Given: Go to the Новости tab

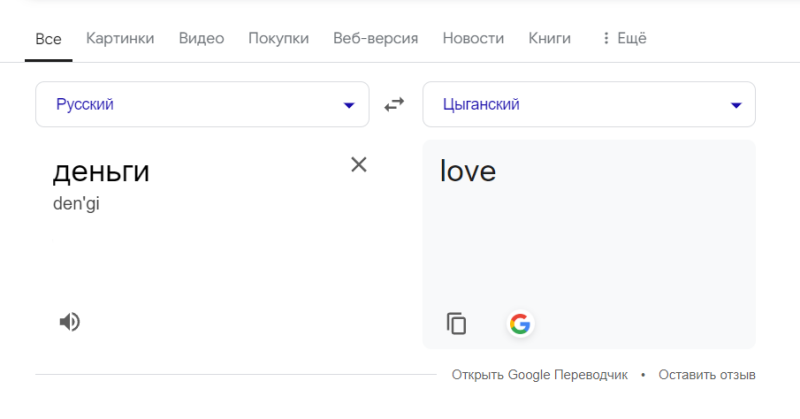Looking at the screenshot, I should (x=473, y=38).
